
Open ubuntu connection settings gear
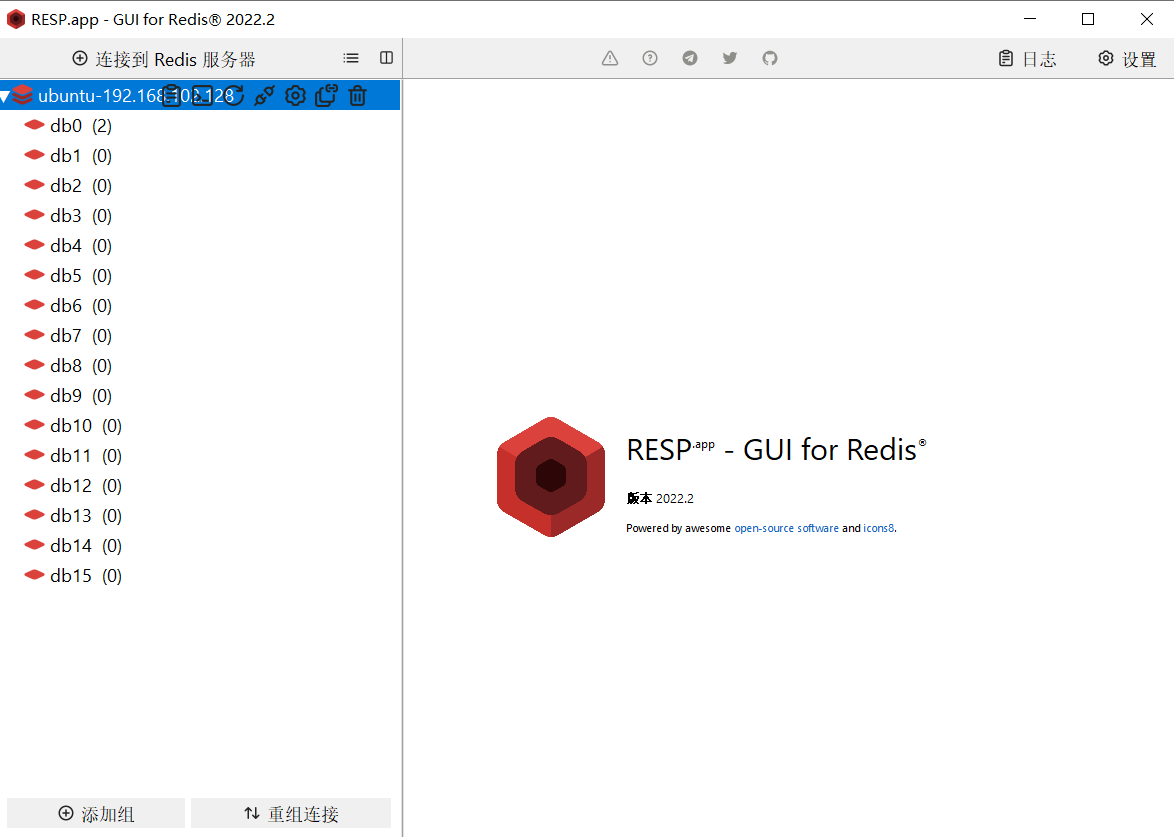[x=295, y=96]
